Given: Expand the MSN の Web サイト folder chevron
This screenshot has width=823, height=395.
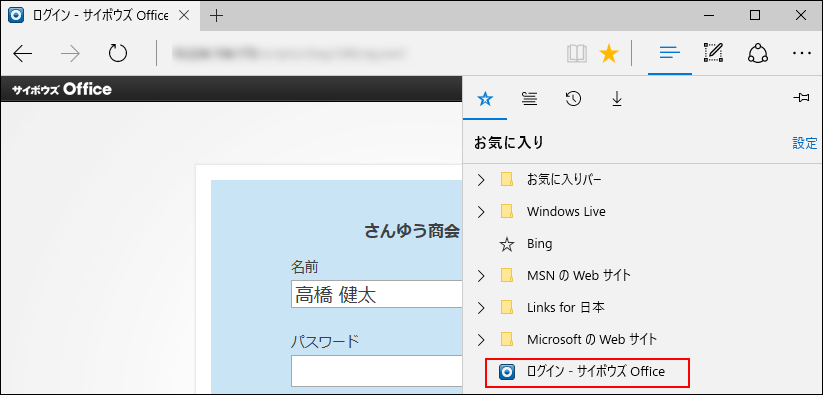Looking at the screenshot, I should click(x=481, y=275).
